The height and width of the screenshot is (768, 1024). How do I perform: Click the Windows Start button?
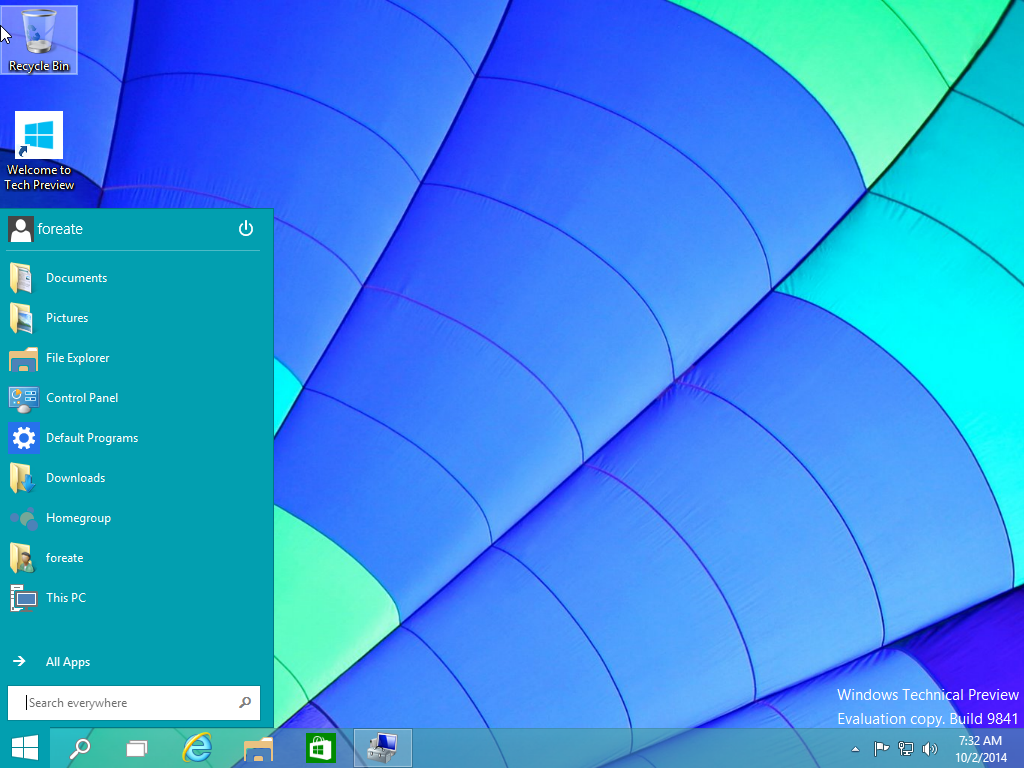[x=25, y=748]
